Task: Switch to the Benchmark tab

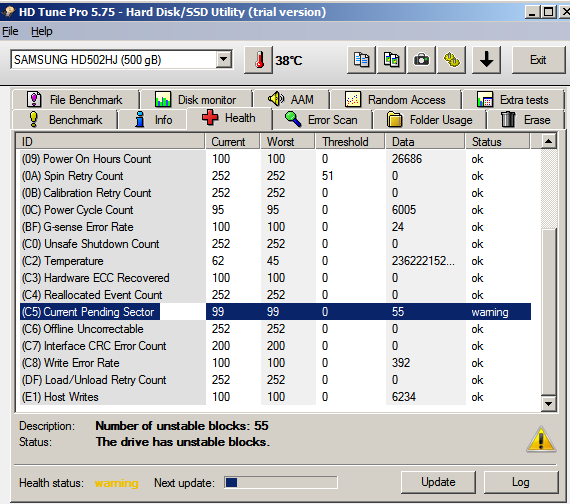Action: pos(65,120)
